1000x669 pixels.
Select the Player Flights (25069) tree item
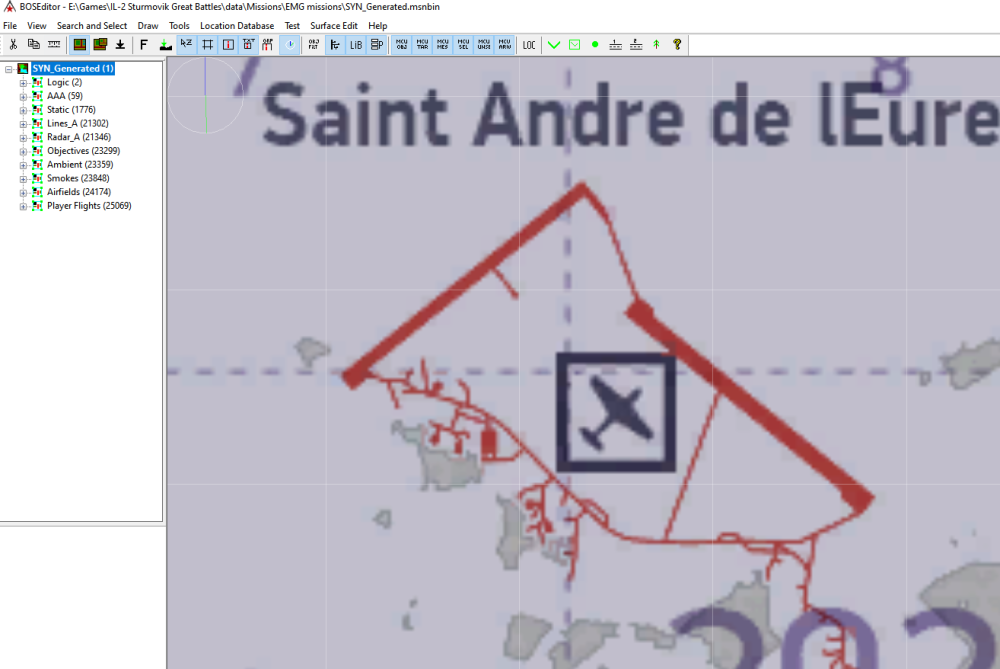89,205
